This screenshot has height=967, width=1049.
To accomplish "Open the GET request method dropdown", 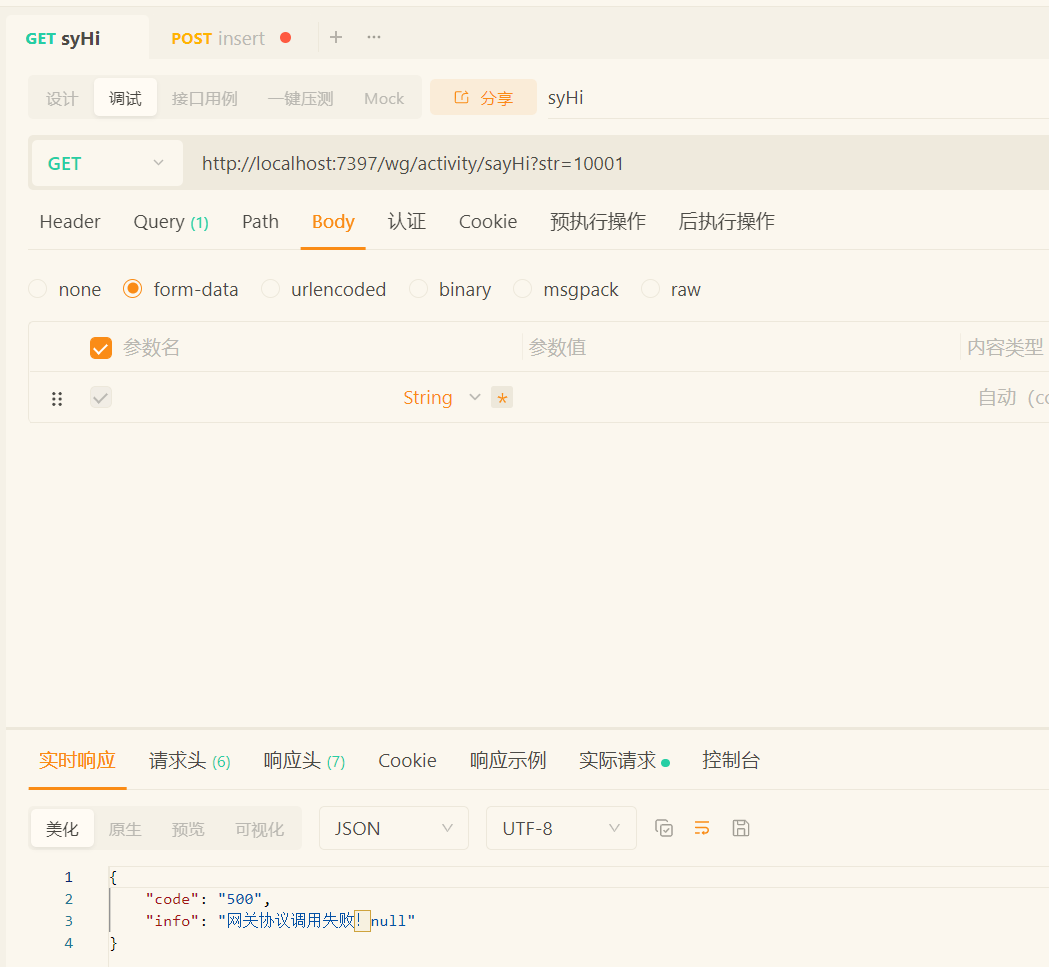I will 106,163.
